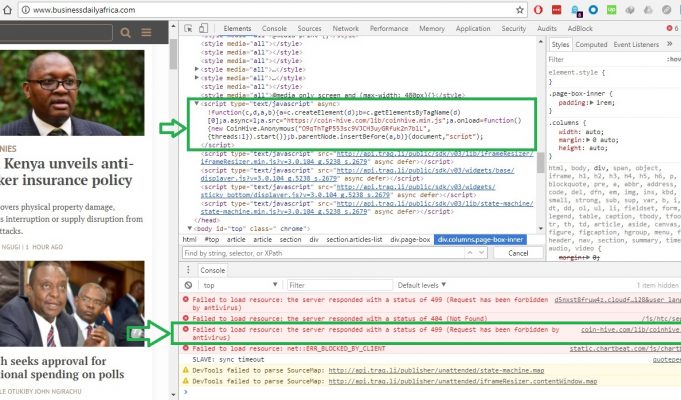
Task: Select the #top breadcrumb
Action: [x=212, y=239]
